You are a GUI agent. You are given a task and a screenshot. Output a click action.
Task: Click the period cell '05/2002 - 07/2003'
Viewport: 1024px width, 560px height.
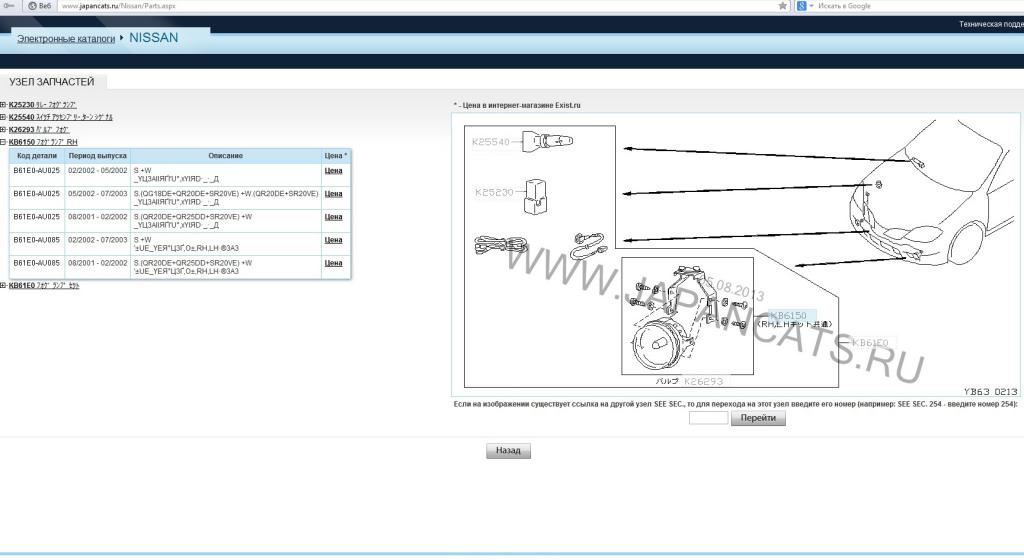97,194
